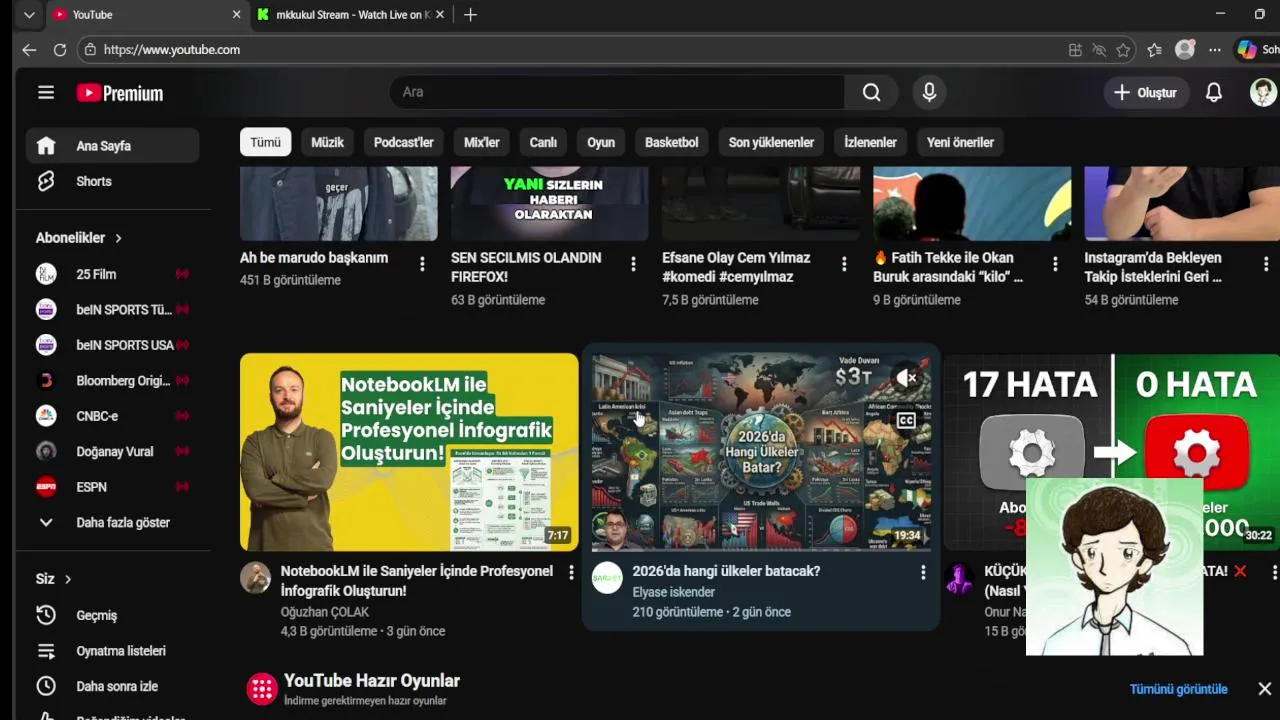Open the NotebookLM infografik video thumbnail
Image resolution: width=1280 pixels, height=720 pixels.
[409, 452]
